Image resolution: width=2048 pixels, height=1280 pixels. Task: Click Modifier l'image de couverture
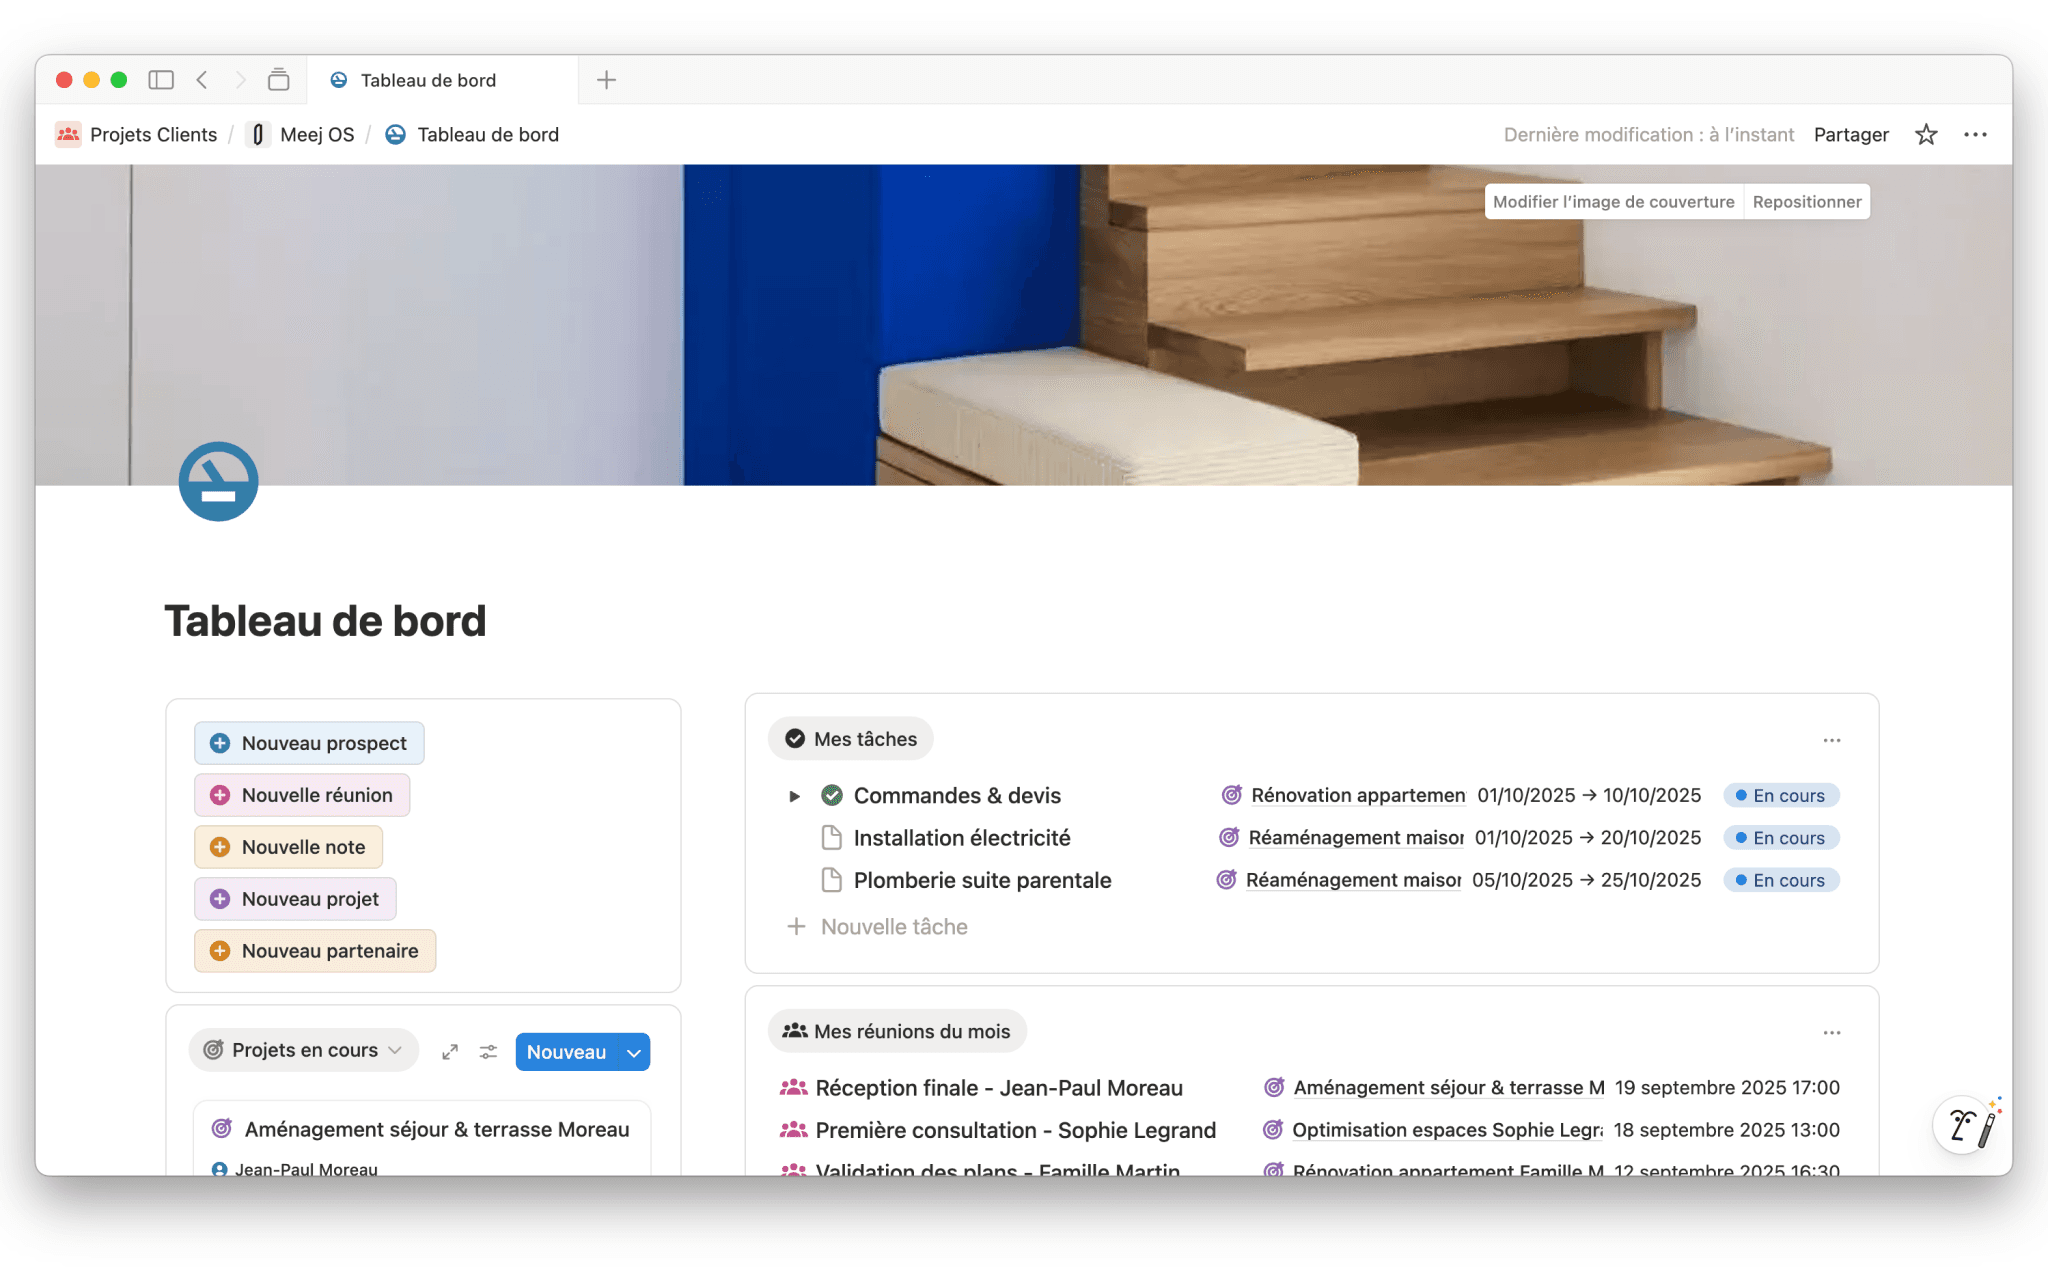[1612, 201]
